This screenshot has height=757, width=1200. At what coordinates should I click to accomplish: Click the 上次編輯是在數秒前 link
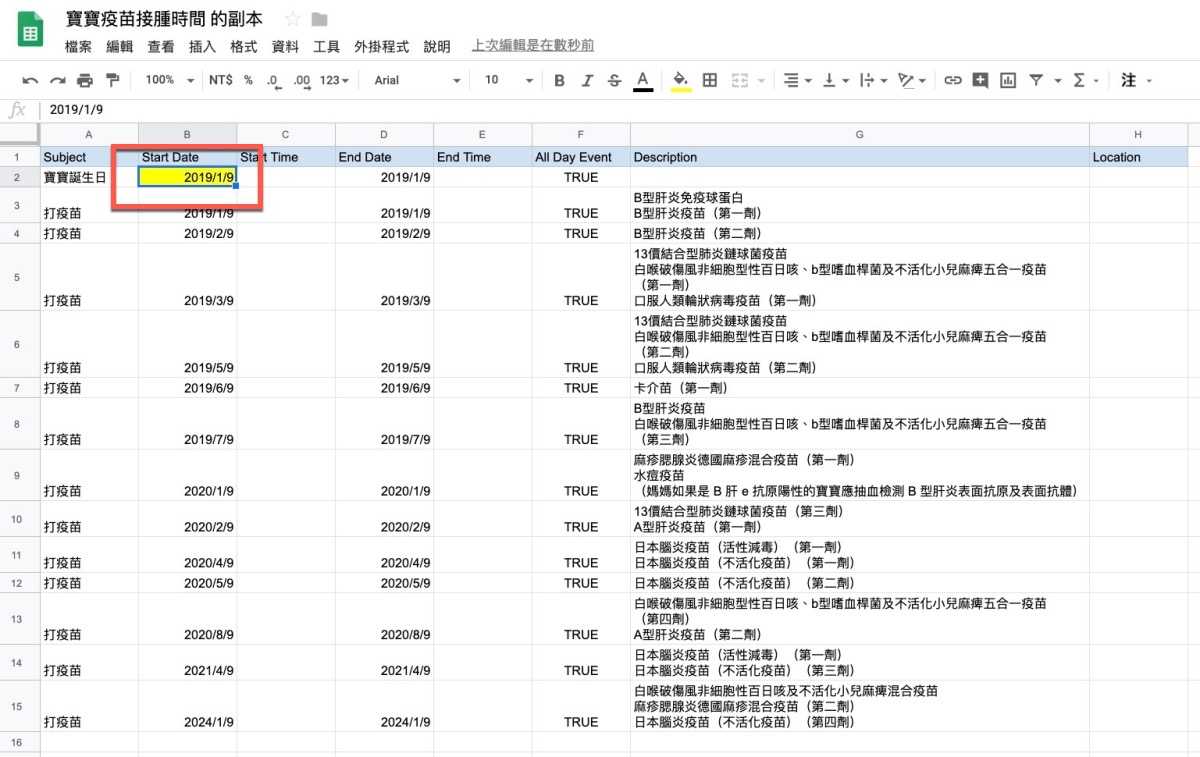[533, 46]
